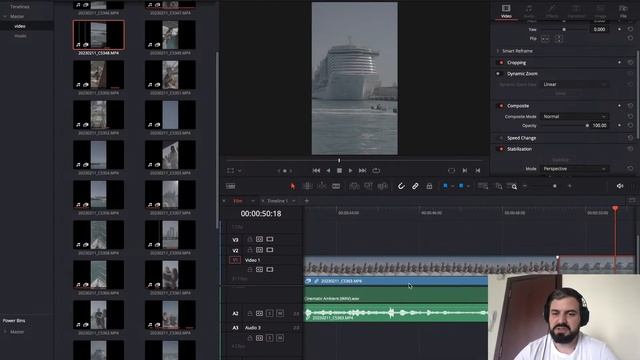Toggle the Cropping enable switch
Screen dimensions: 640x360
tap(501, 63)
